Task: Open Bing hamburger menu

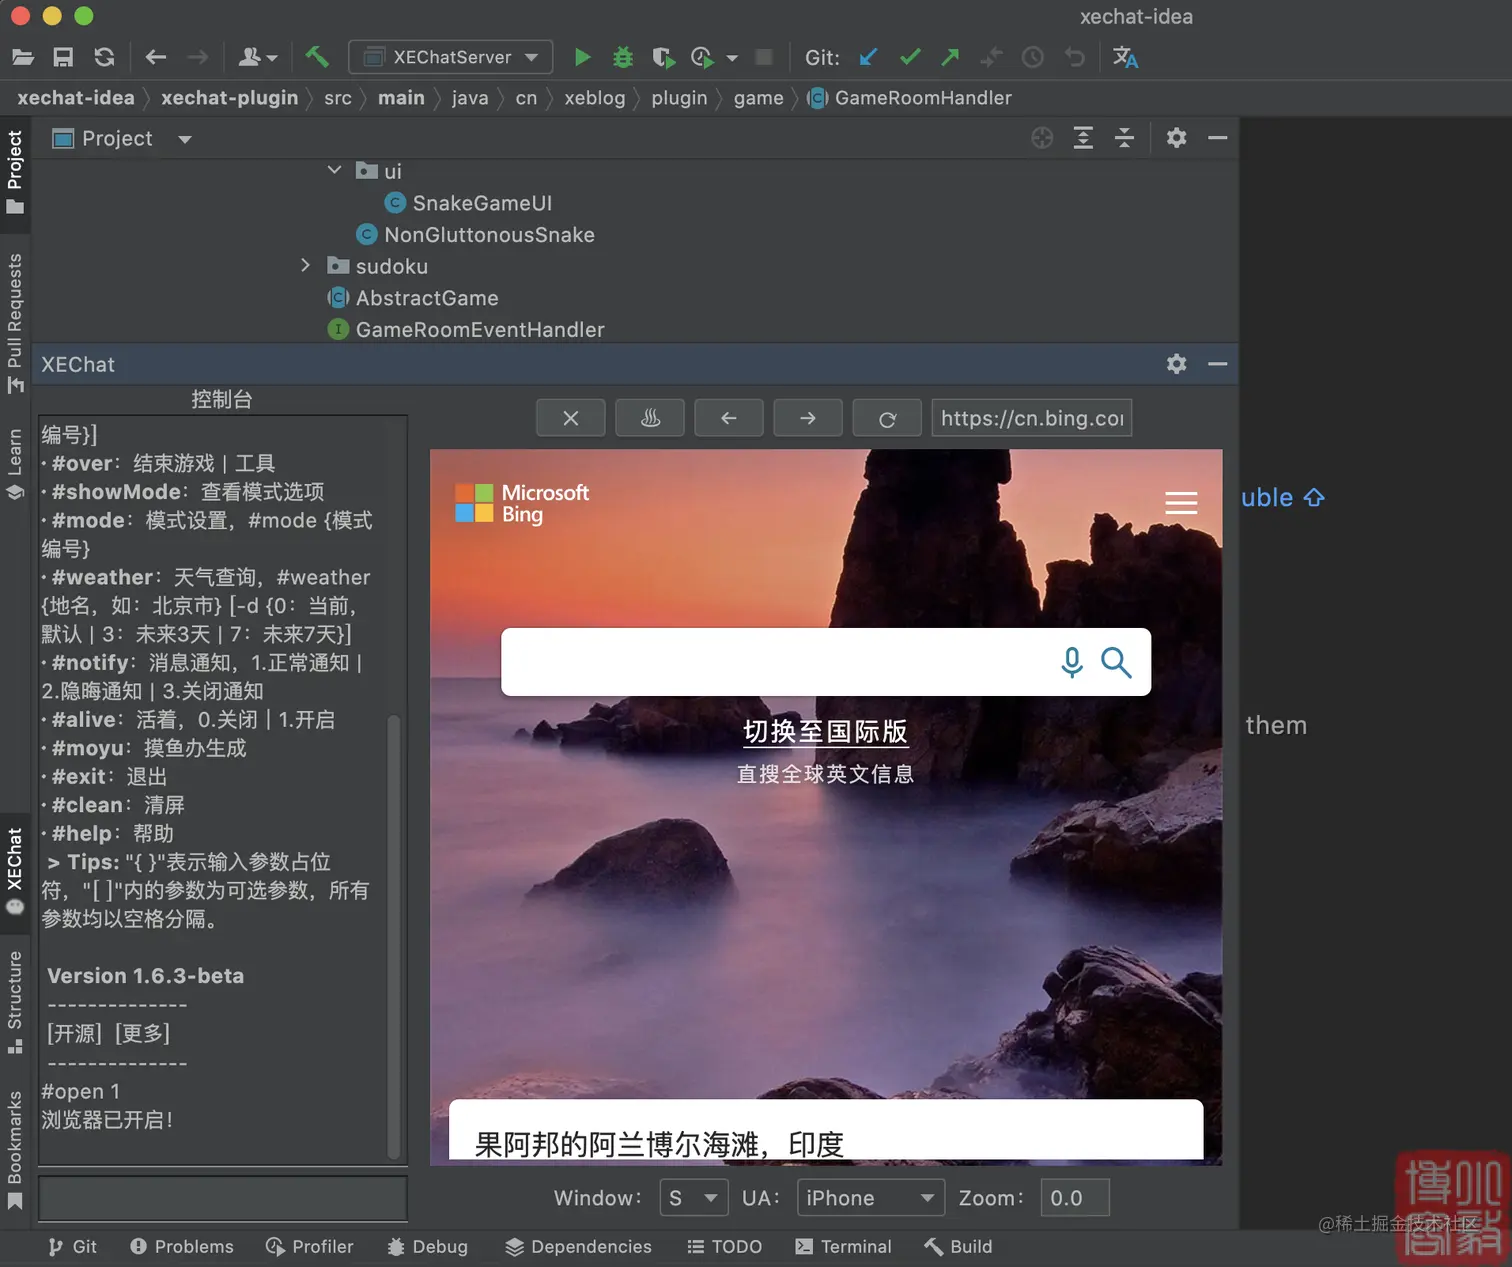Action: (1181, 503)
